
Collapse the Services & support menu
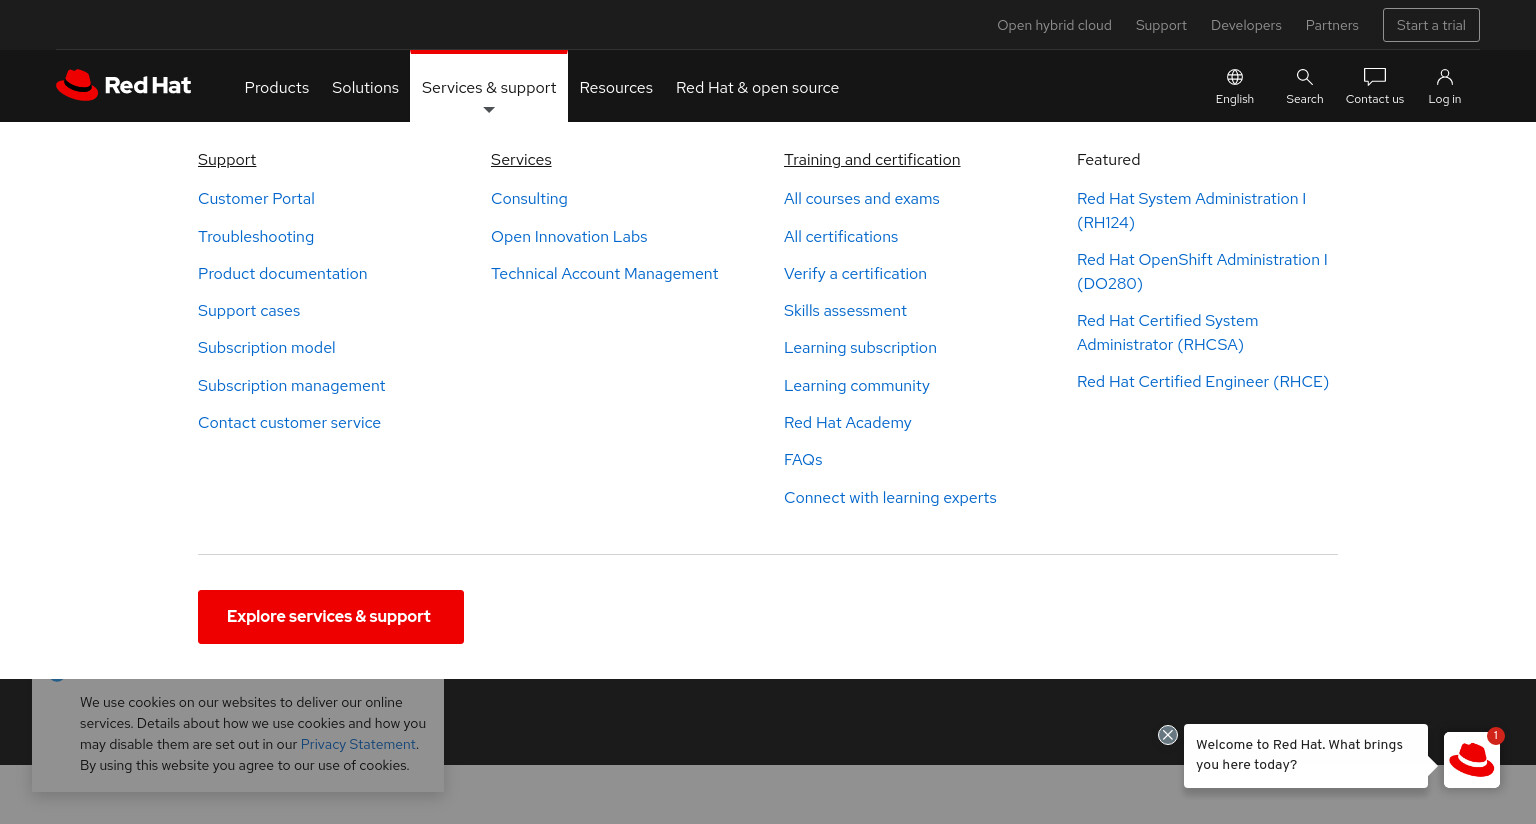(489, 87)
